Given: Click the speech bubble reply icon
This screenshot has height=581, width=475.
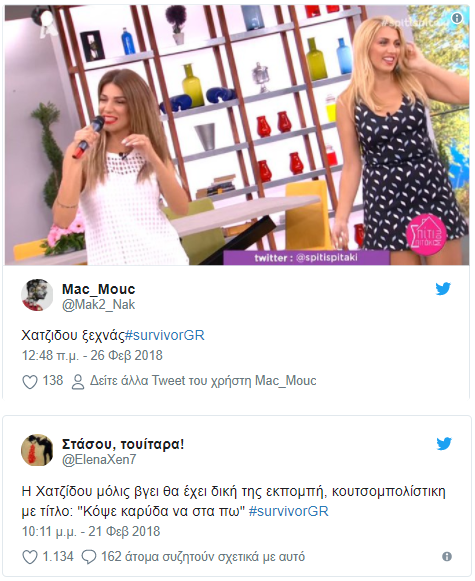Looking at the screenshot, I should click(x=89, y=557).
